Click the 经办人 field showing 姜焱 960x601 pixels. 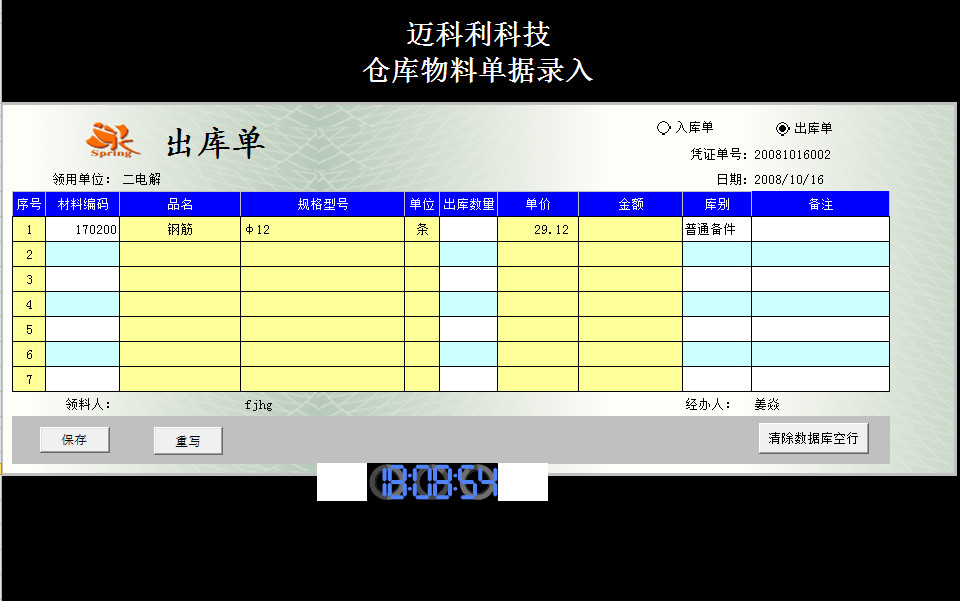pyautogui.click(x=765, y=403)
